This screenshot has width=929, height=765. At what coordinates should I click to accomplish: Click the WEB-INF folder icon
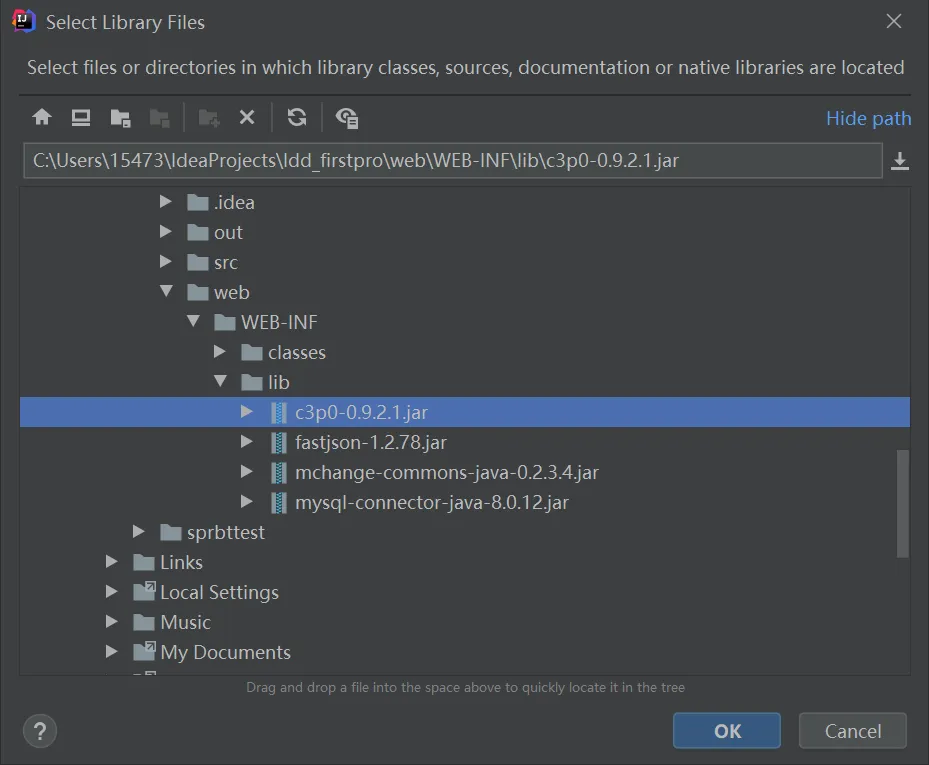(x=225, y=322)
